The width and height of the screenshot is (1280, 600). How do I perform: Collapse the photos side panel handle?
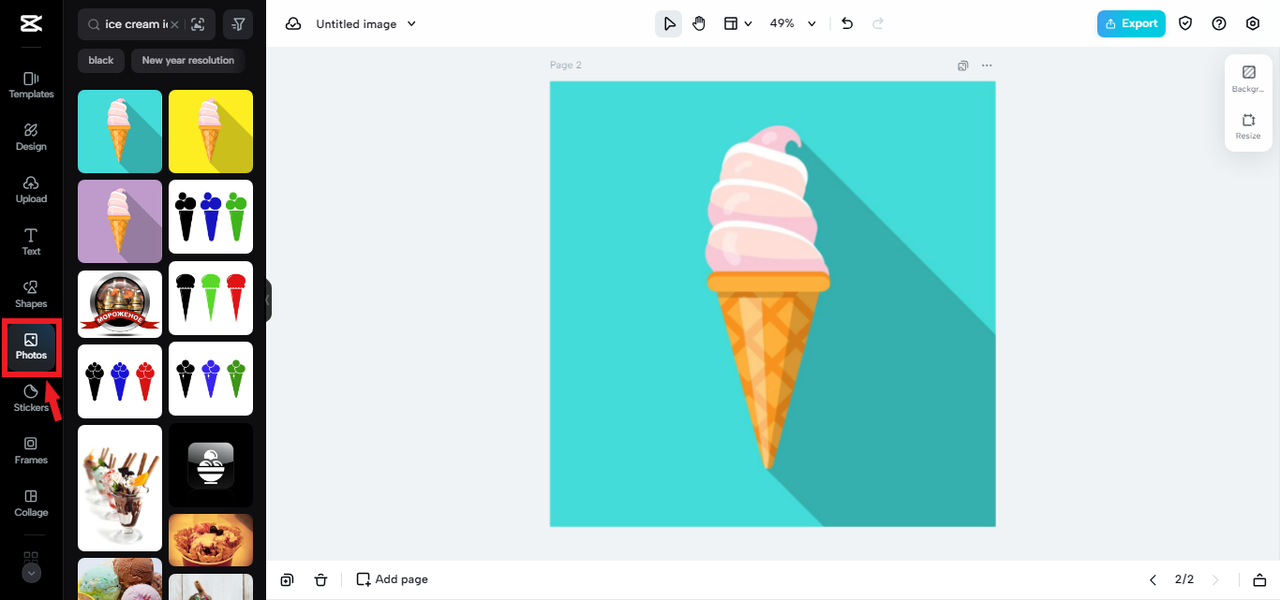268,300
